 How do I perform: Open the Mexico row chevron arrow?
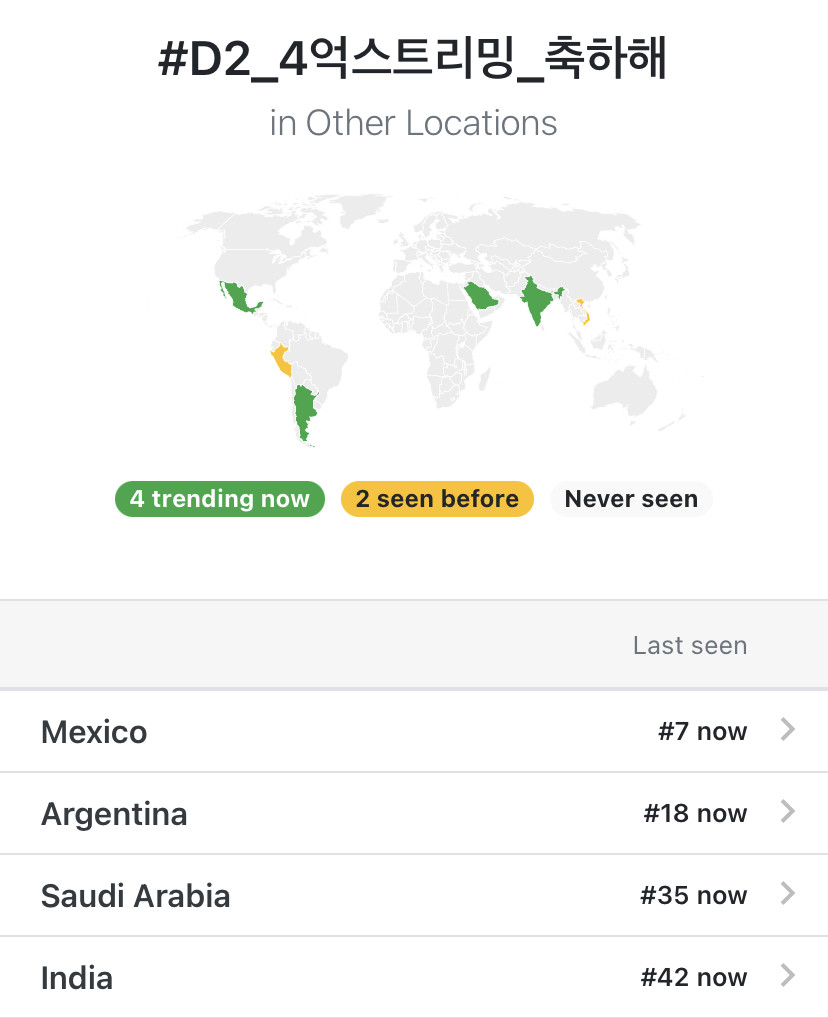pyautogui.click(x=788, y=730)
